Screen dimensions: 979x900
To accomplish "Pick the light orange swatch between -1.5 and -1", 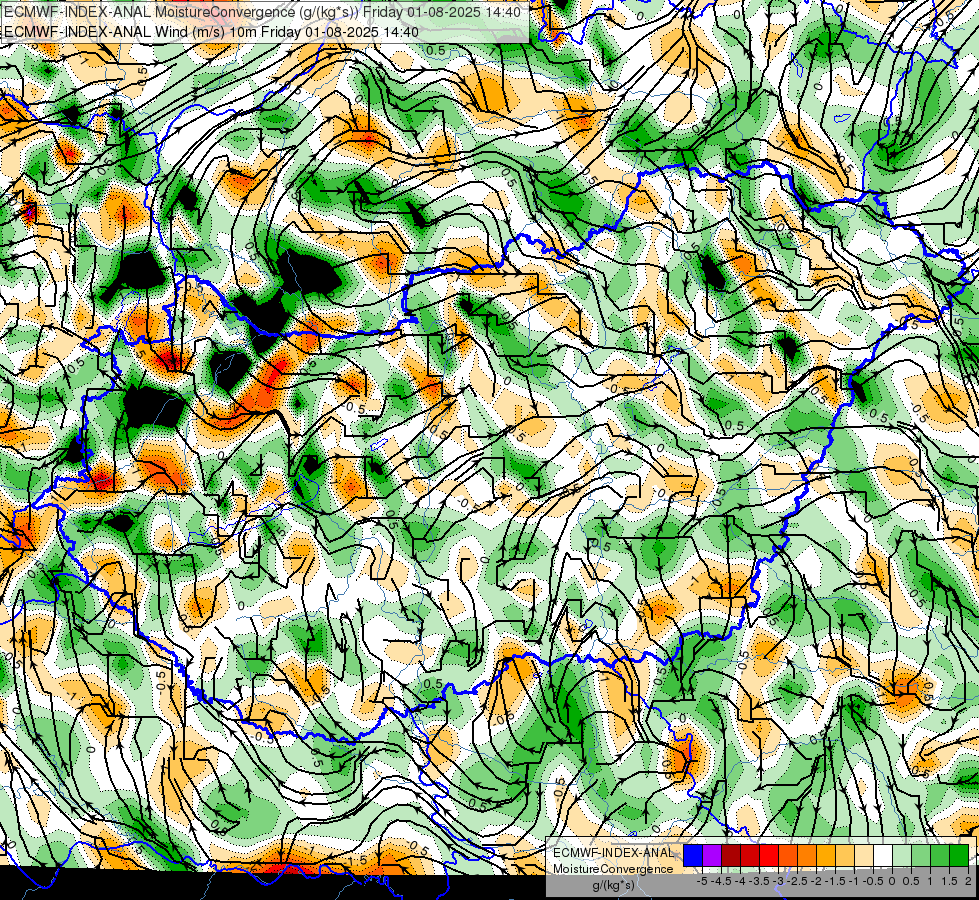I will coord(845,855).
